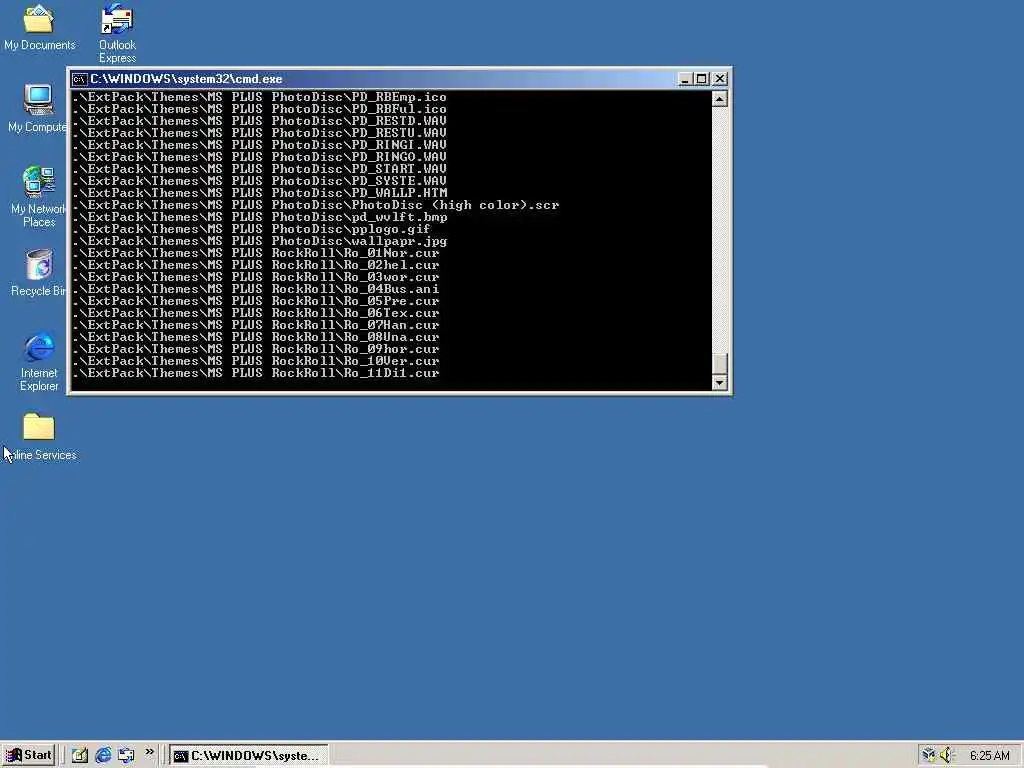Select the Recycle Bin icon
Image resolution: width=1024 pixels, height=768 pixels.
tap(38, 272)
